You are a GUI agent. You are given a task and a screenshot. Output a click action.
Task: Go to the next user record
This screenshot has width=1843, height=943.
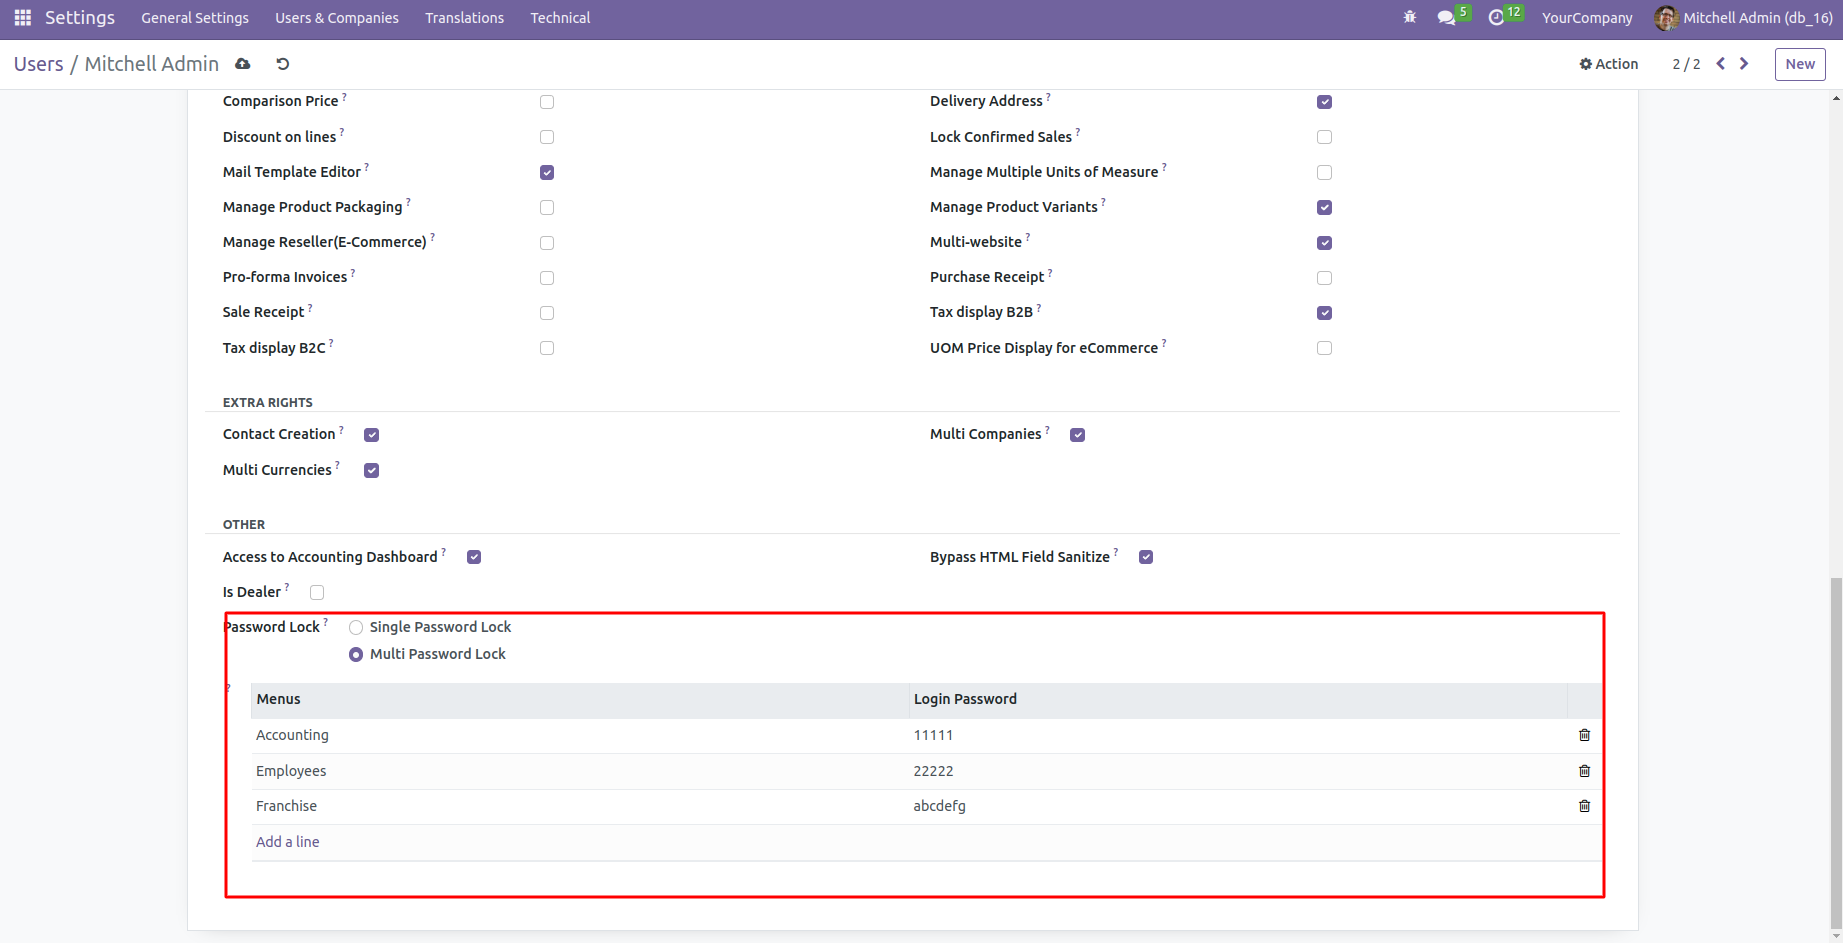tap(1744, 64)
